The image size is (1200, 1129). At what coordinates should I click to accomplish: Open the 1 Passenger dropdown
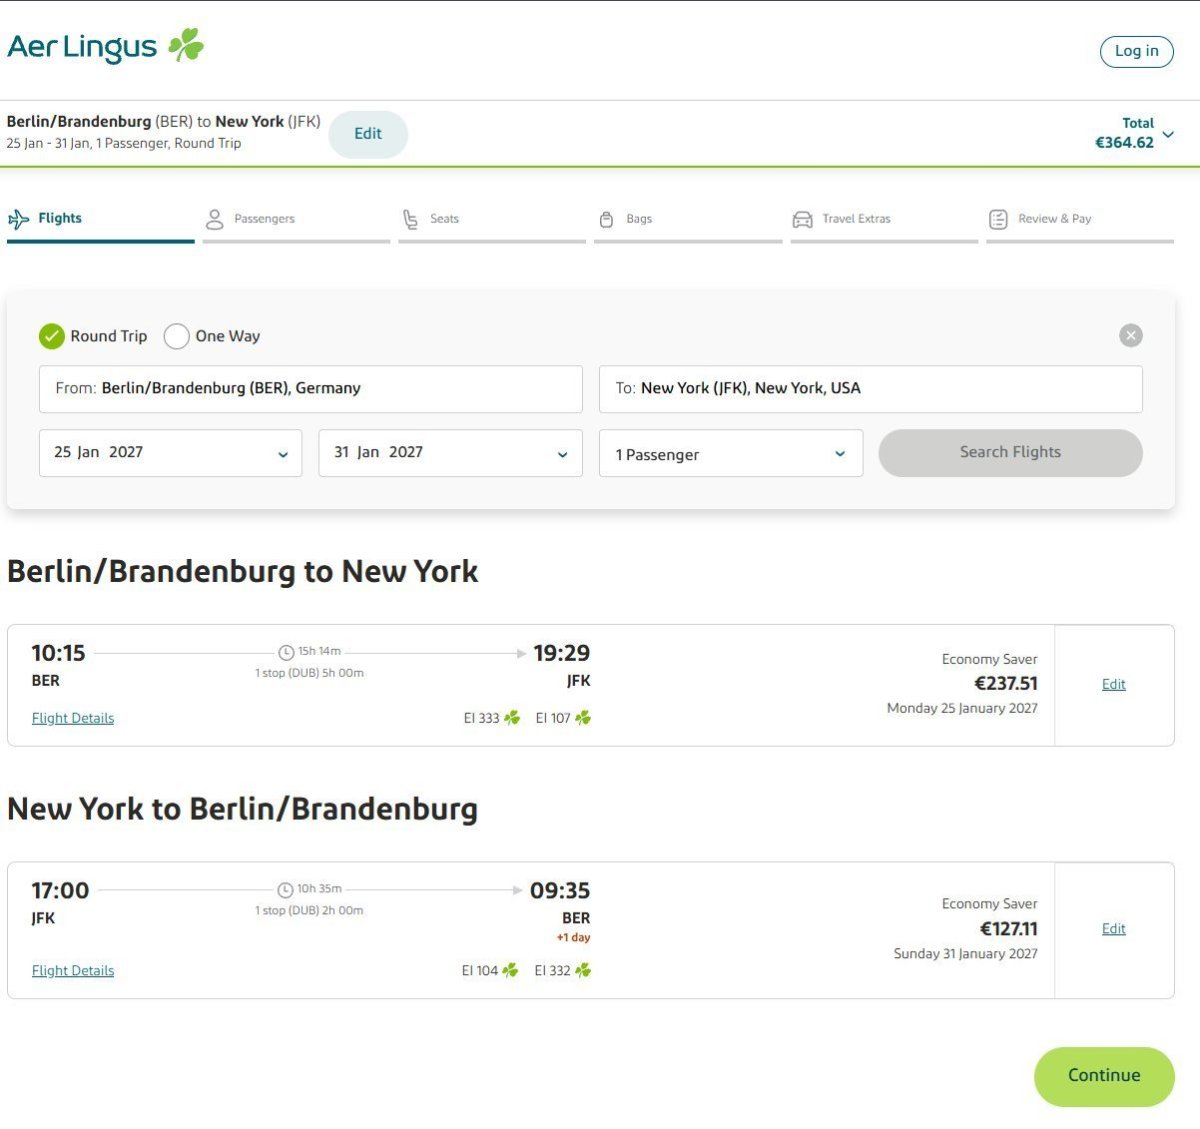[731, 453]
